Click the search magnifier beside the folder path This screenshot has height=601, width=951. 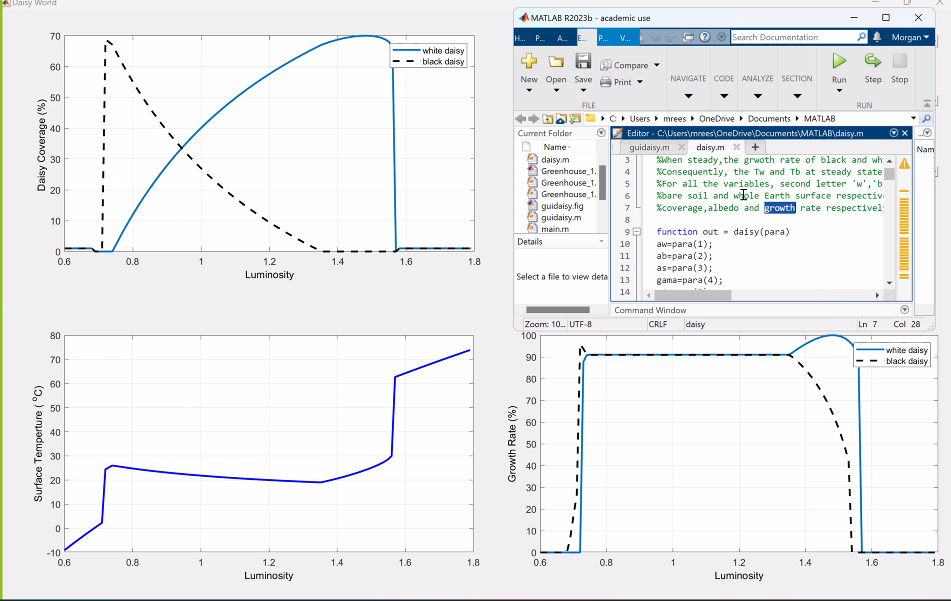925,117
